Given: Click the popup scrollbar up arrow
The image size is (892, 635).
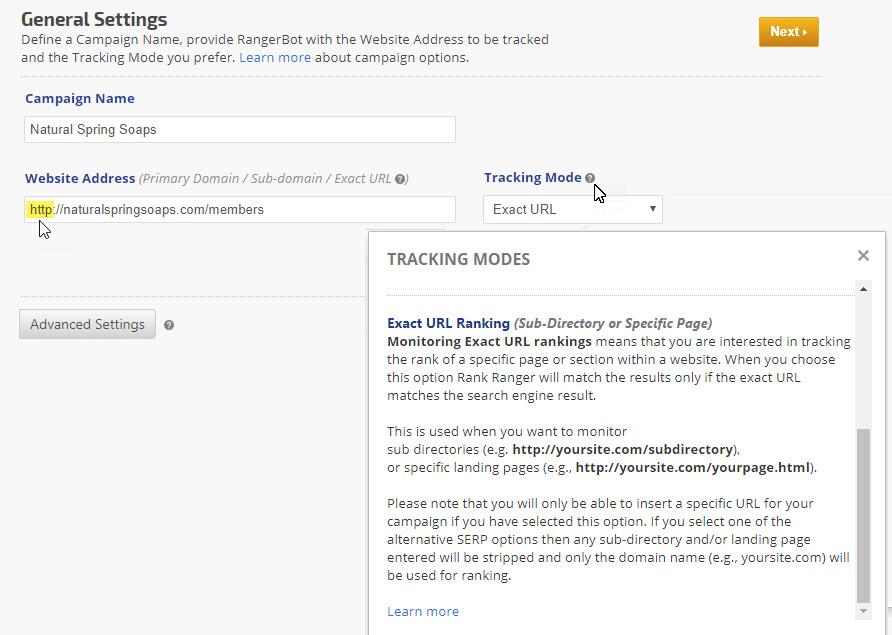Looking at the screenshot, I should [x=864, y=289].
